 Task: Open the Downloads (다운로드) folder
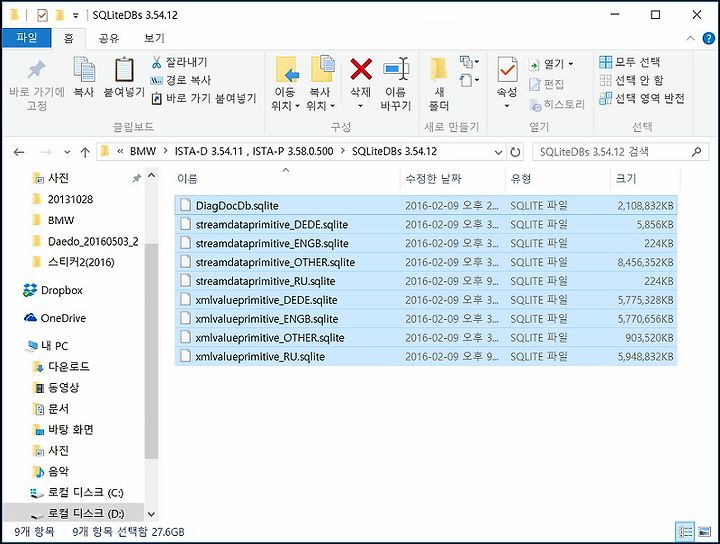coord(61,367)
